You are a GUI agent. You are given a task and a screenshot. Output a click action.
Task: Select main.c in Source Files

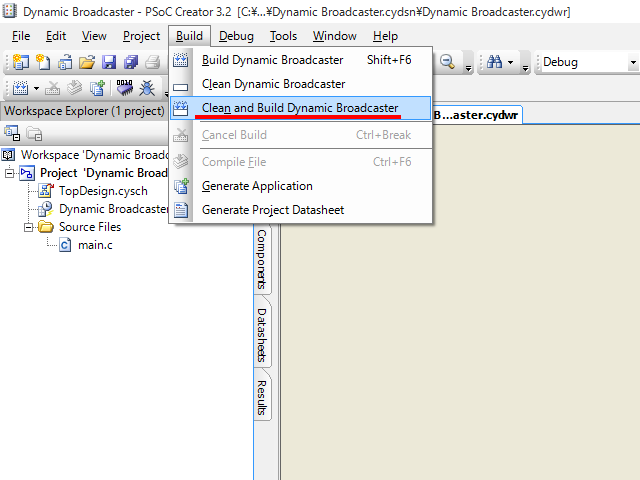95,245
